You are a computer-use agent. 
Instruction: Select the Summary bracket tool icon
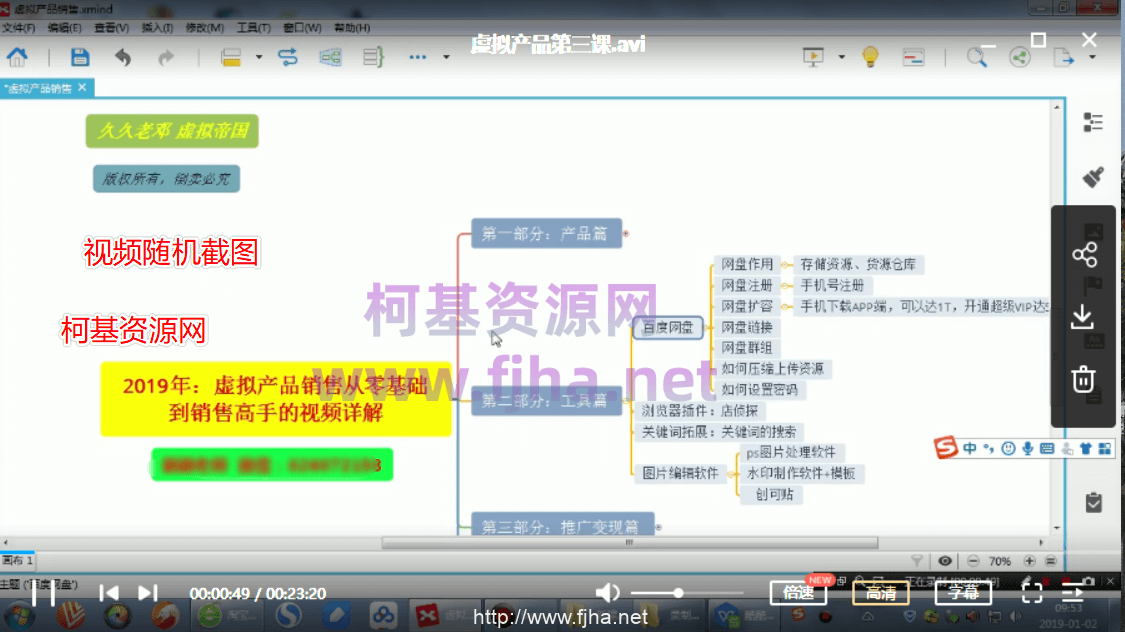tap(373, 57)
